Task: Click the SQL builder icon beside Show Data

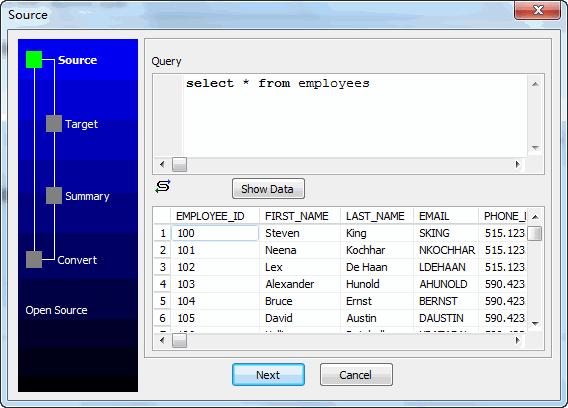Action: point(163,186)
